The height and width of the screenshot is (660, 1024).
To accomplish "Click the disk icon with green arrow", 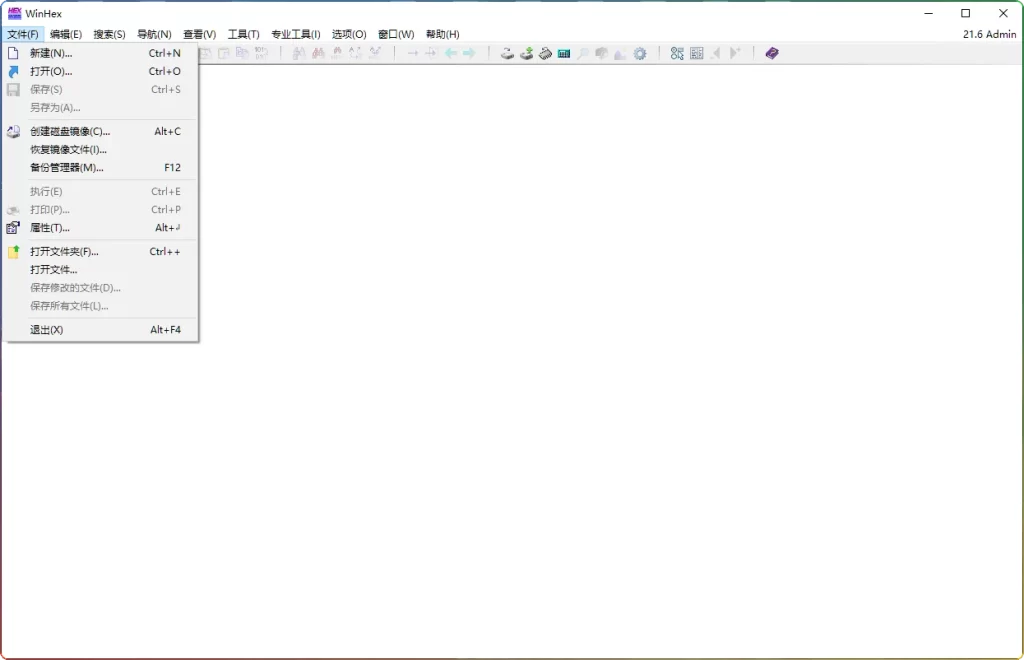I will point(526,54).
